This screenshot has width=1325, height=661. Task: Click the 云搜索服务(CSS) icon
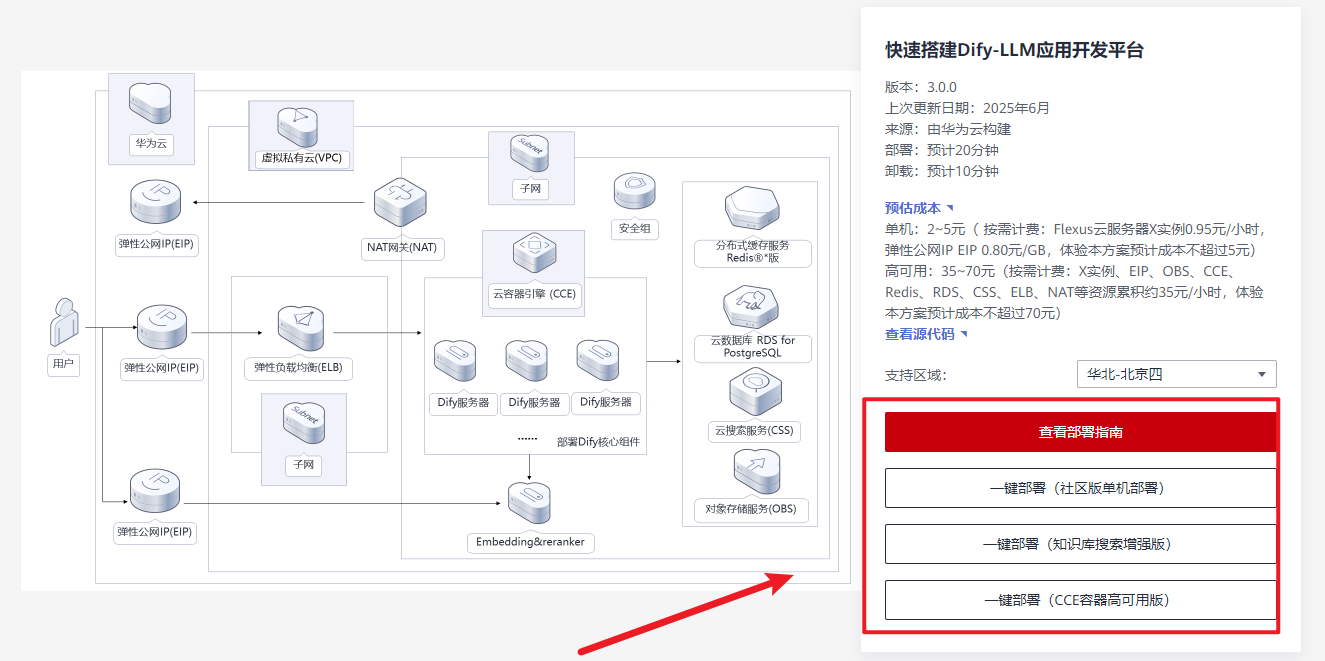click(756, 391)
